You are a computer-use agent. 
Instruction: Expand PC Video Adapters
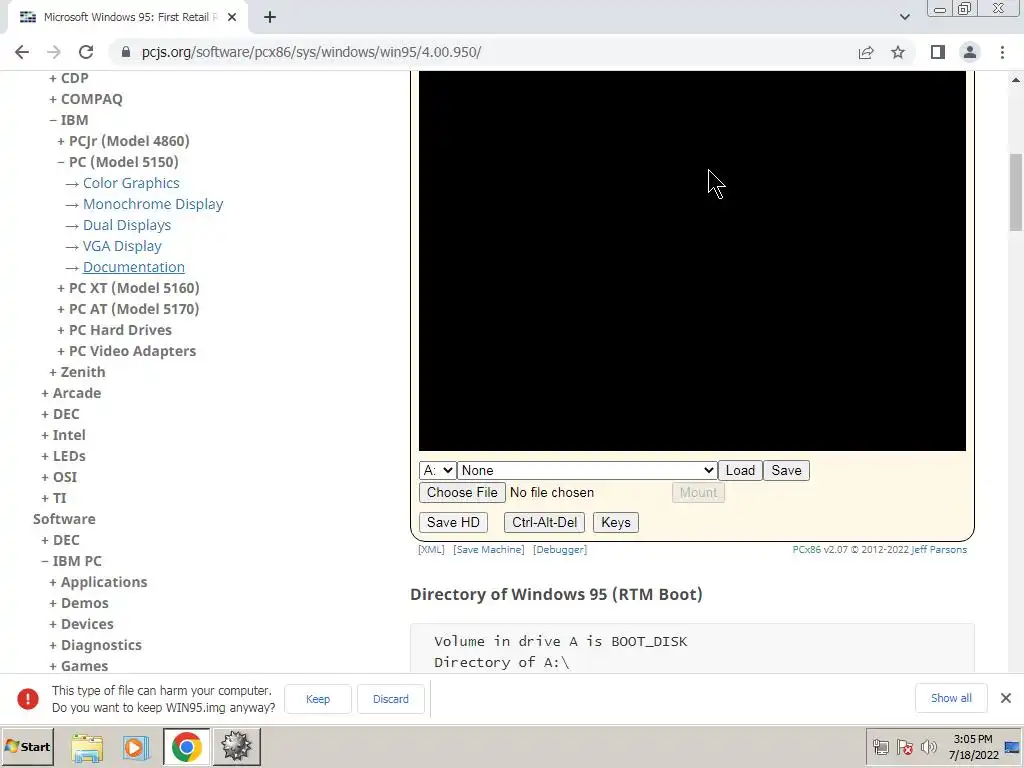pos(127,351)
